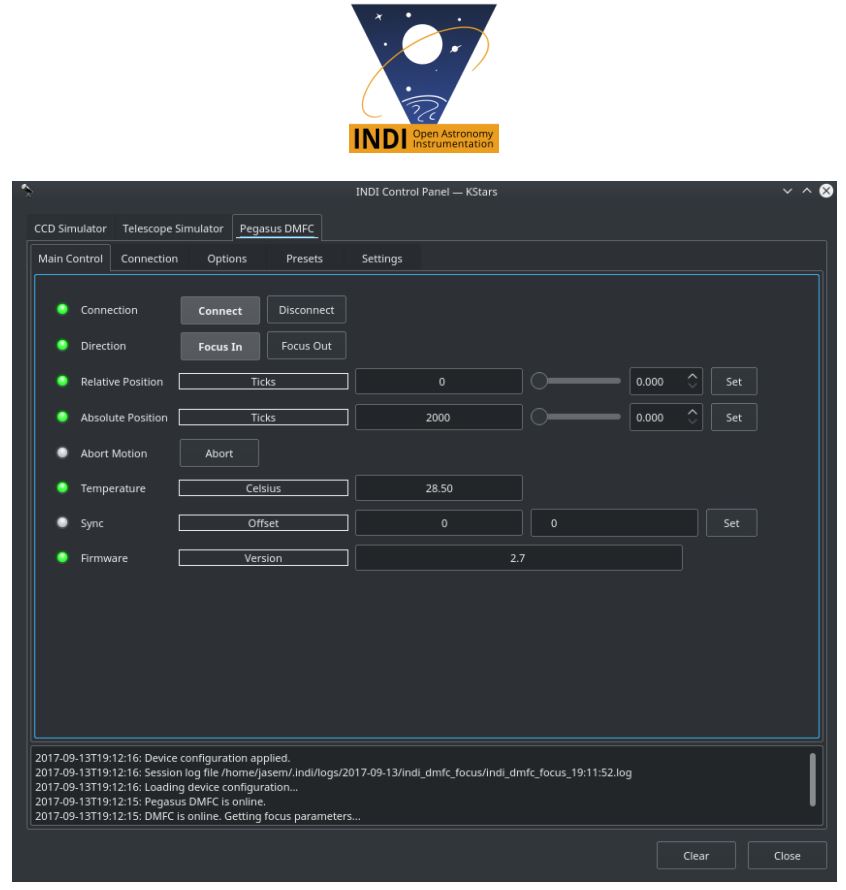The width and height of the screenshot is (846, 890).
Task: Close the INDI Control Panel window
Action: pyautogui.click(x=826, y=191)
